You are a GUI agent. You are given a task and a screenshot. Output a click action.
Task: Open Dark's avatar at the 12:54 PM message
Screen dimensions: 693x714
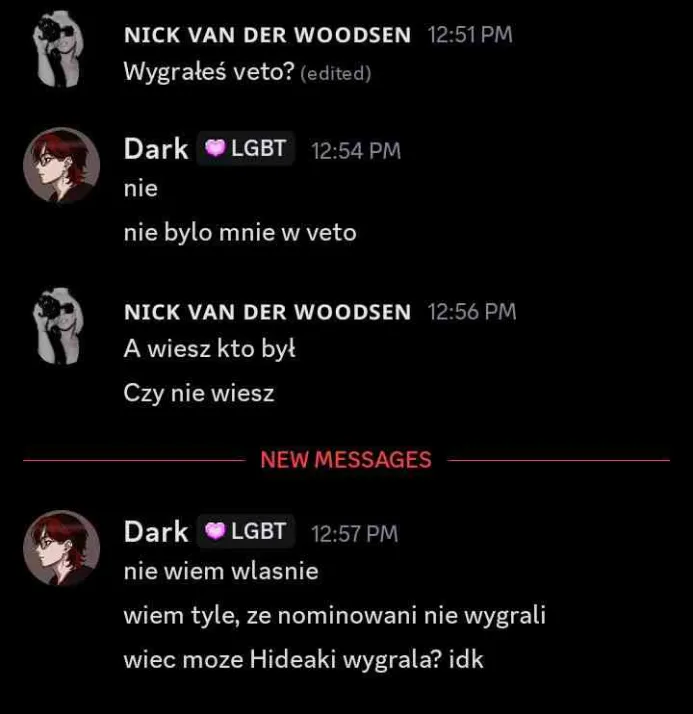point(61,165)
